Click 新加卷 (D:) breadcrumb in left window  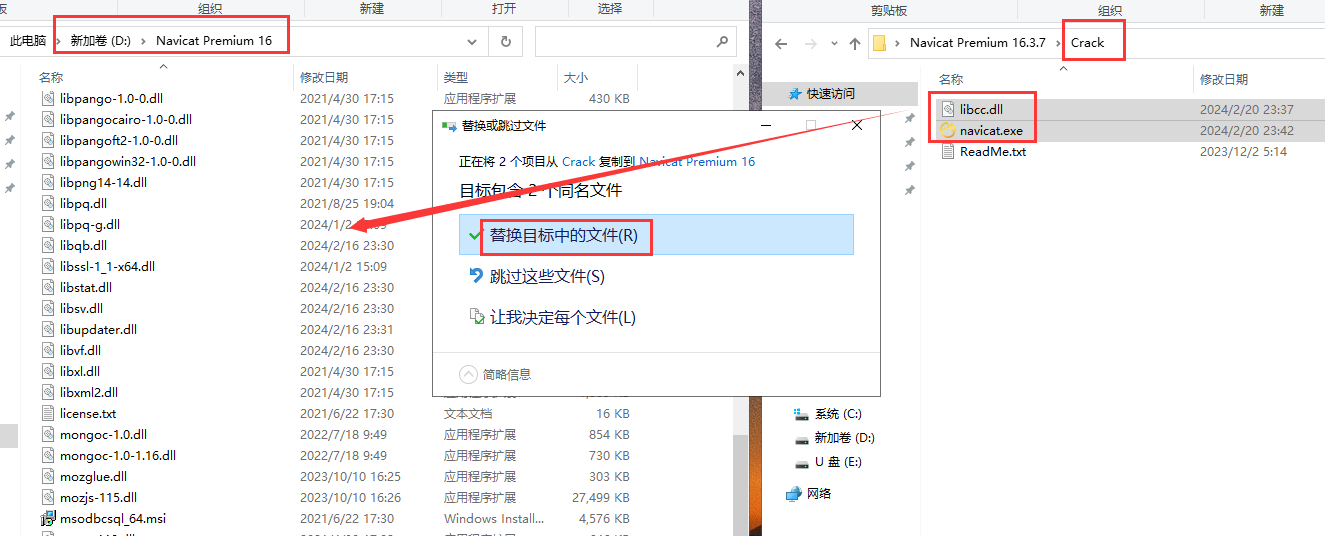(101, 41)
